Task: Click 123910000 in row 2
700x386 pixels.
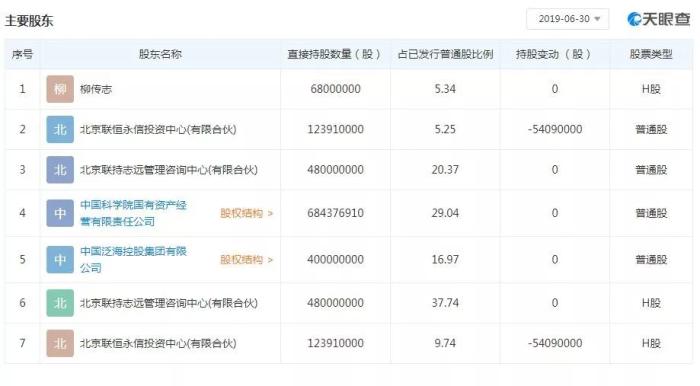Action: coord(335,129)
